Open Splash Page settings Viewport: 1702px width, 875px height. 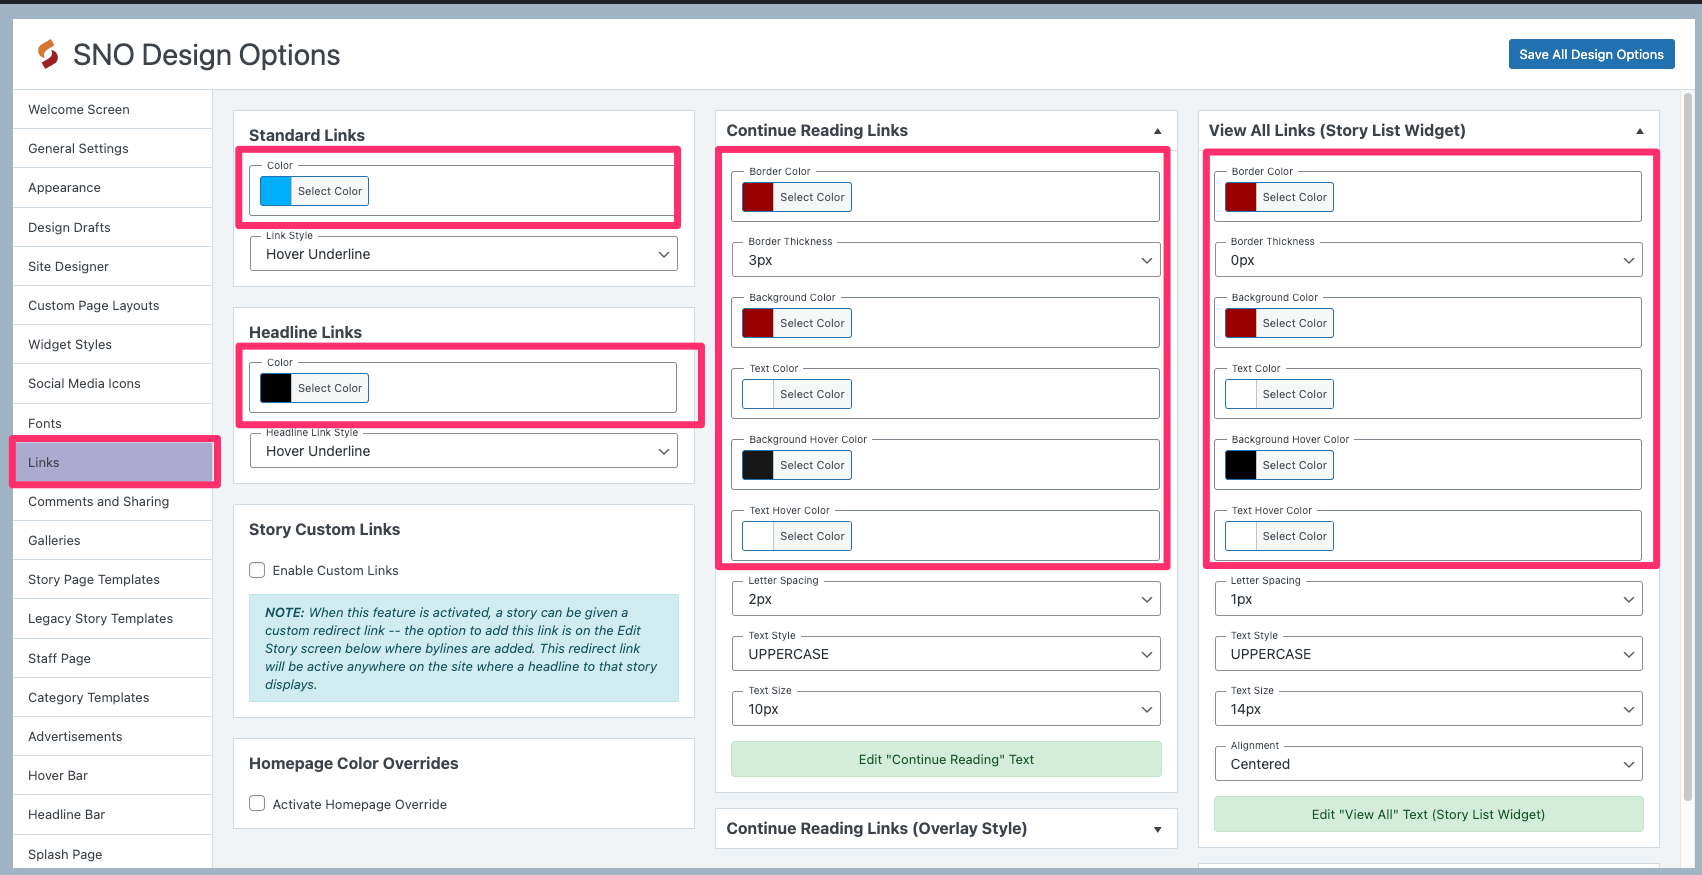pos(113,854)
